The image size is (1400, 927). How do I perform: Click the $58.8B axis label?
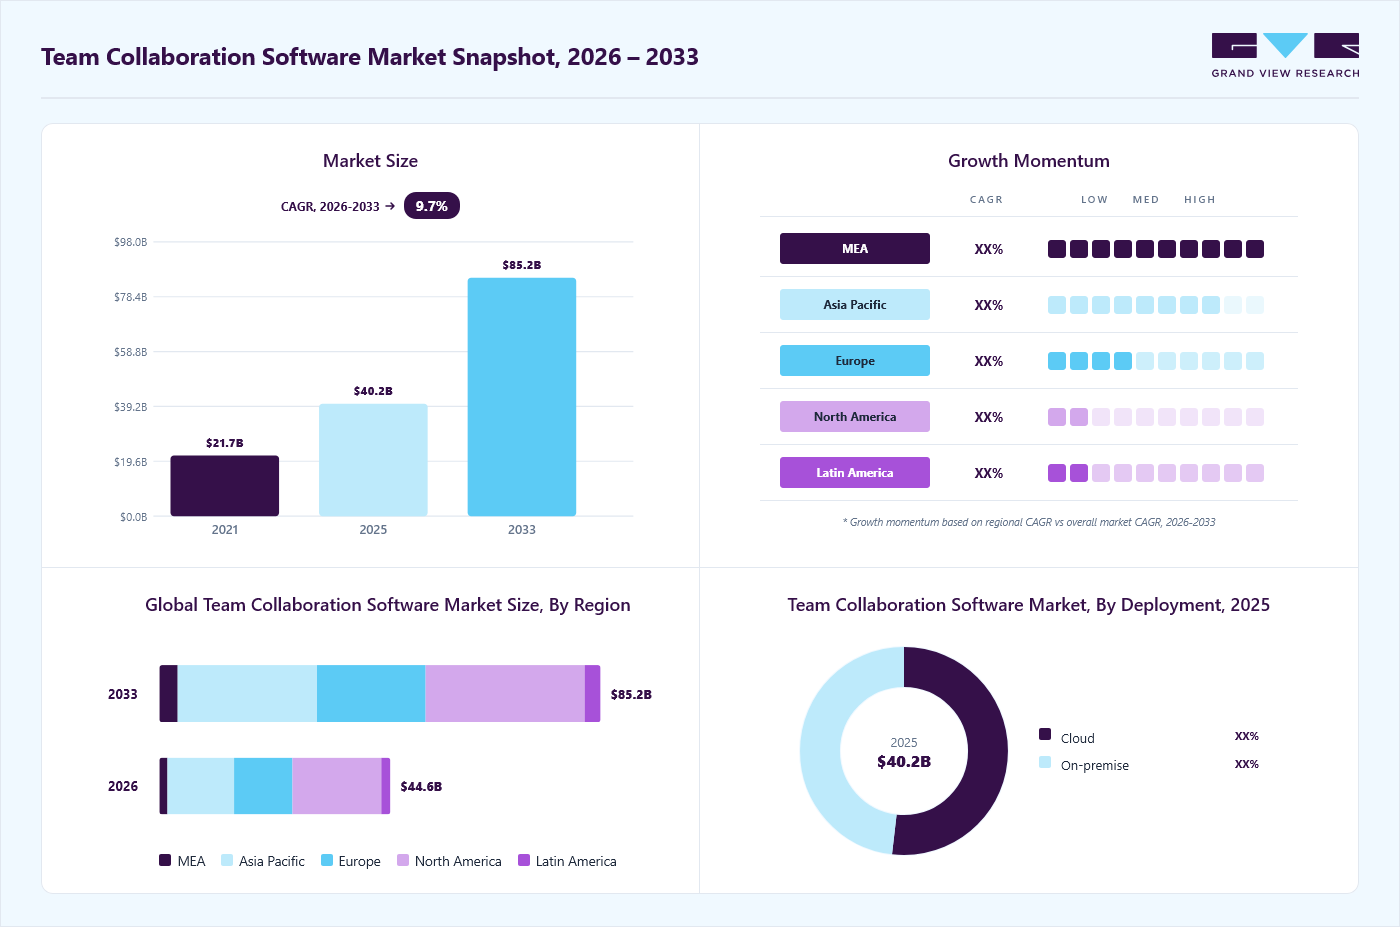click(130, 352)
